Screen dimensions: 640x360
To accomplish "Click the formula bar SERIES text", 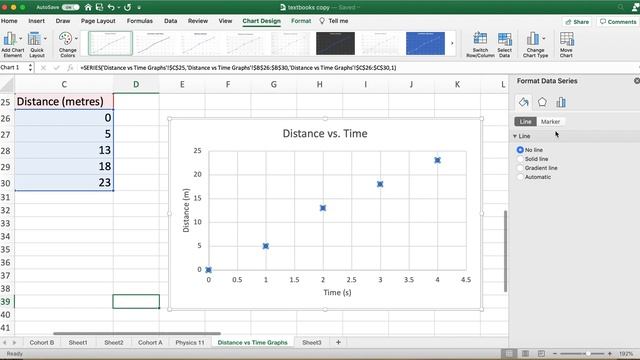I will [x=238, y=68].
